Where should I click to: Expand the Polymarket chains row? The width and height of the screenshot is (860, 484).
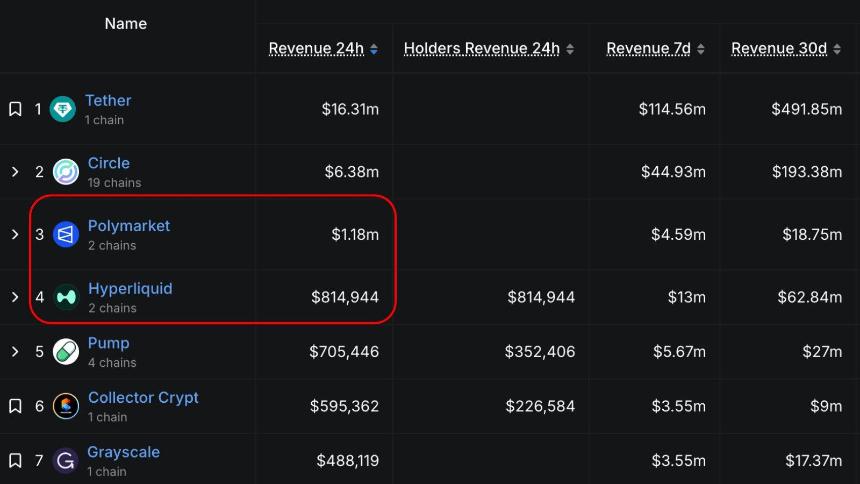[x=15, y=234]
